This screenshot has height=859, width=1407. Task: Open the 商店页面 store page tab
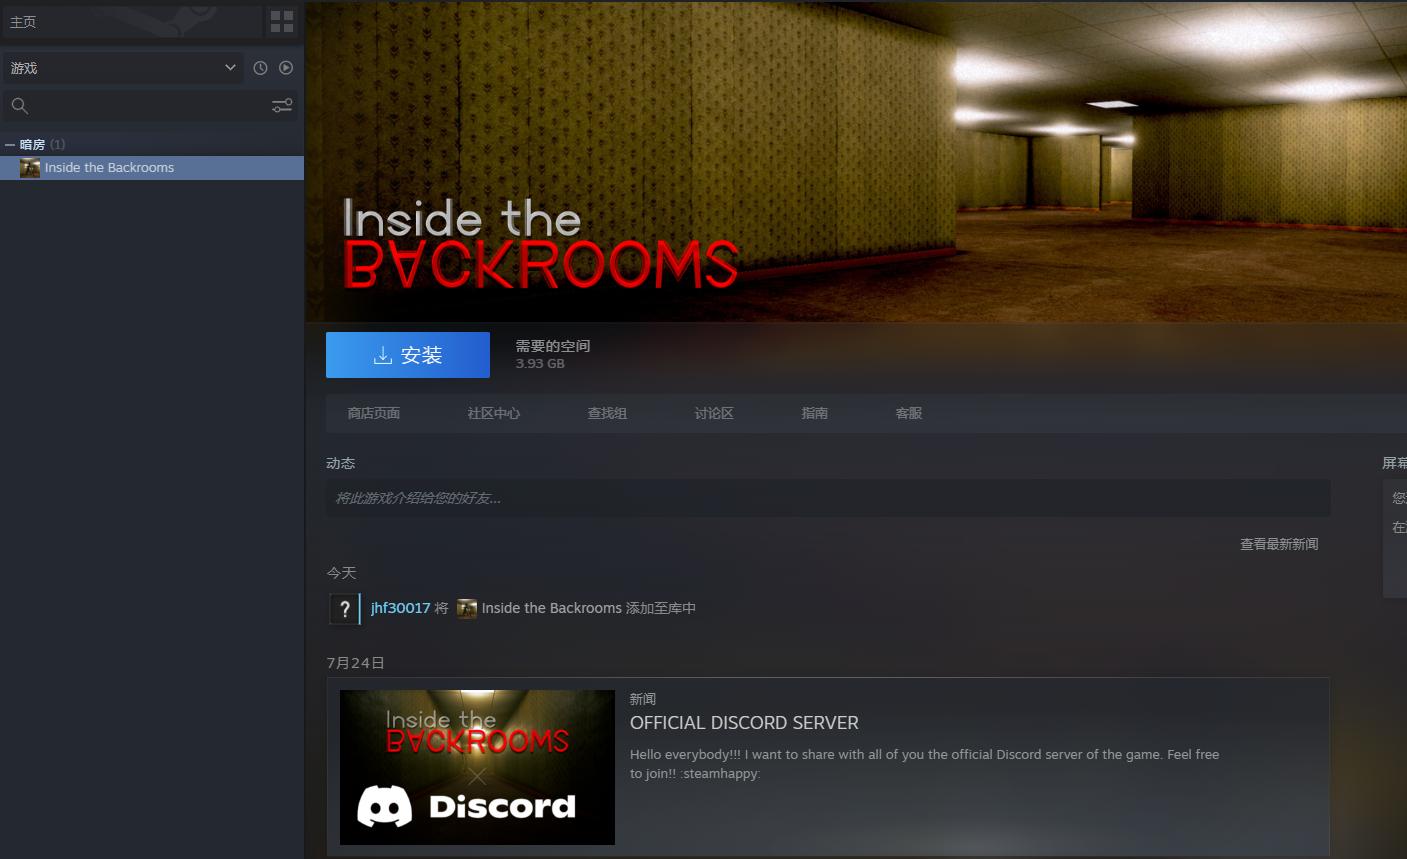(374, 413)
